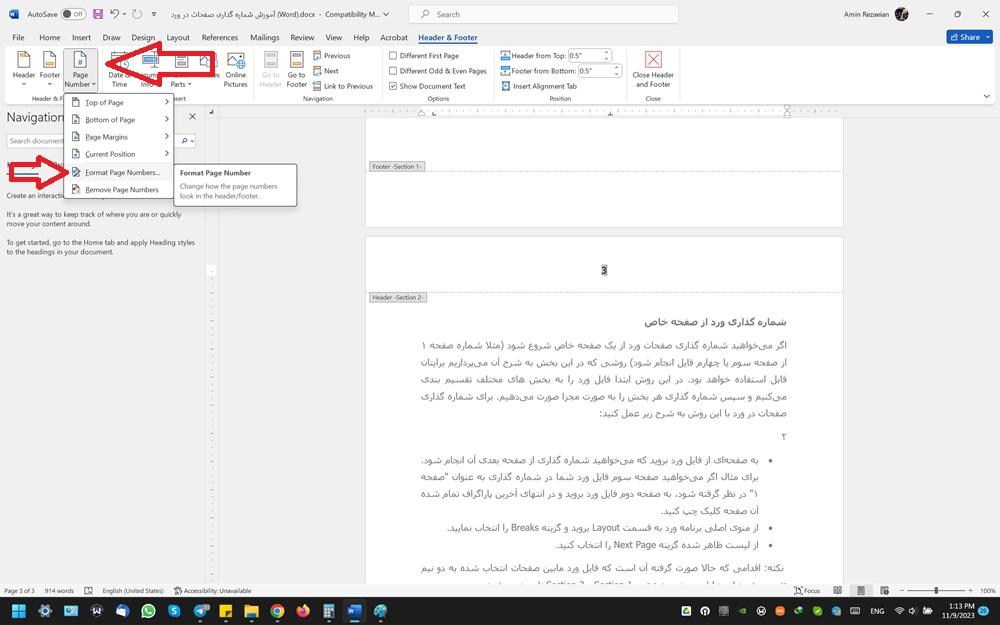Expand the Bottom of Page submenu
The image size is (1000, 625).
click(x=110, y=119)
